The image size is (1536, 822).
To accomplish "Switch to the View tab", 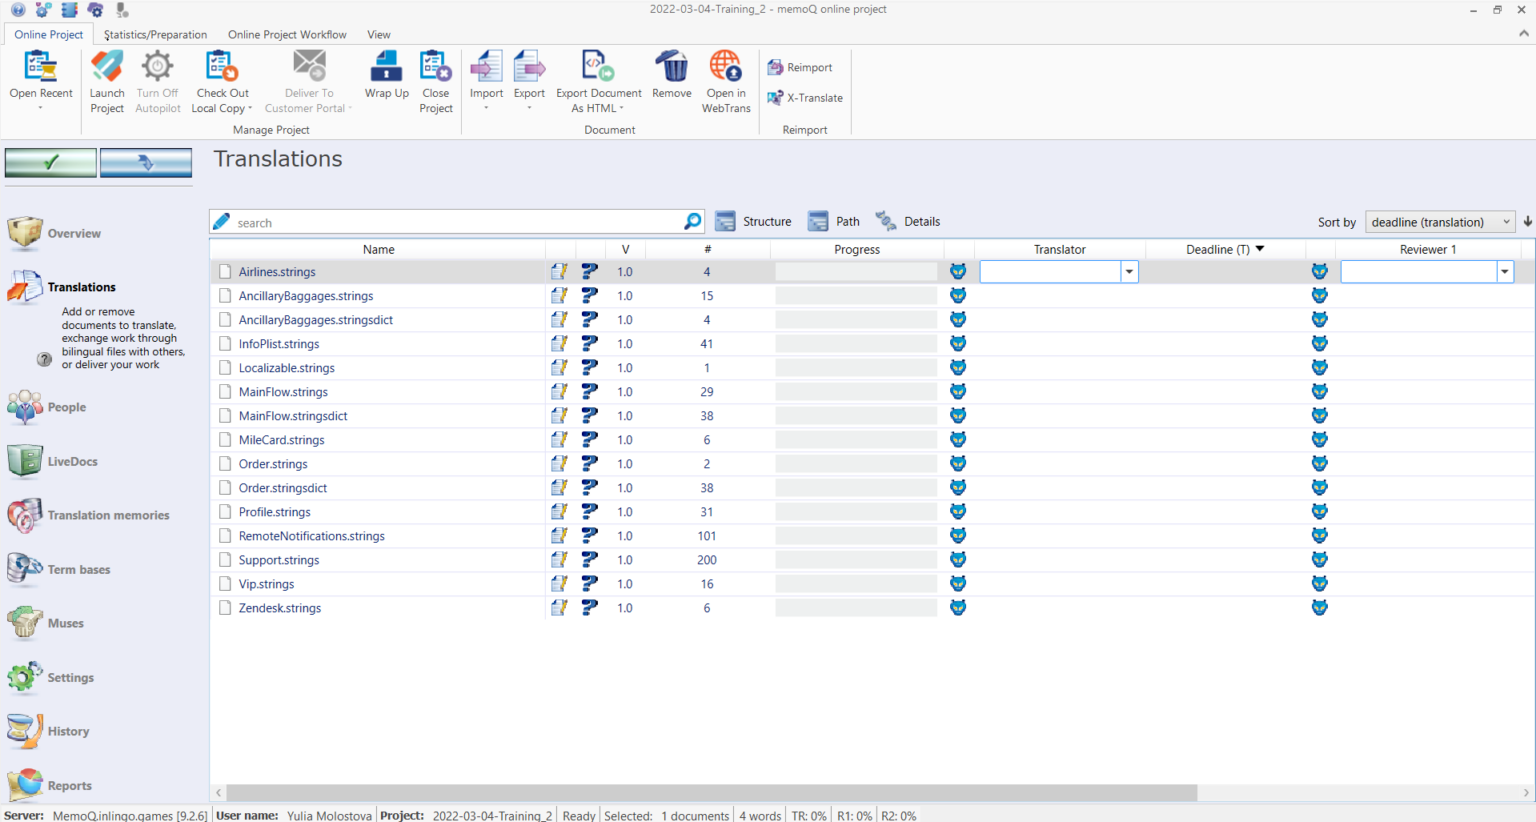I will [378, 34].
